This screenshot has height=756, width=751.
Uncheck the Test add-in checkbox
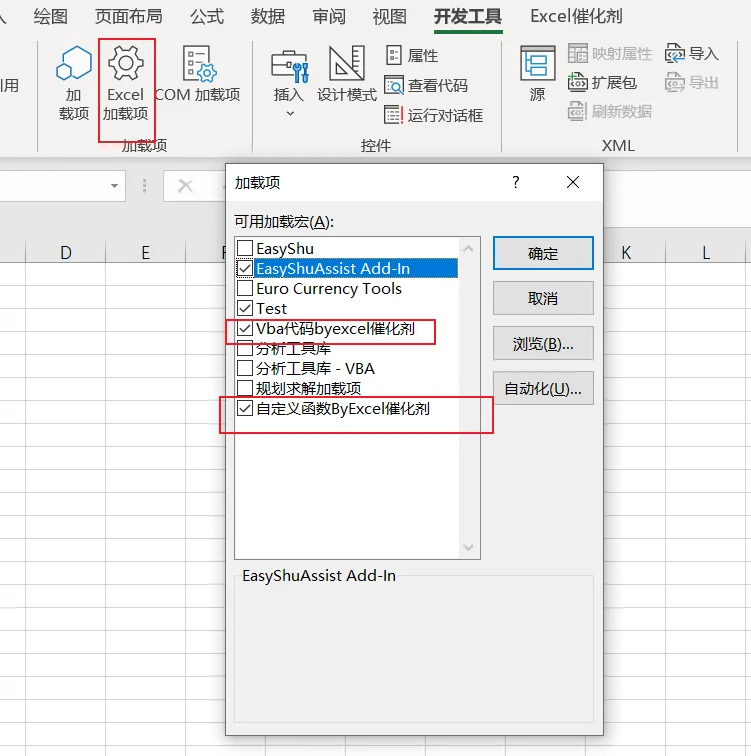[x=245, y=308]
